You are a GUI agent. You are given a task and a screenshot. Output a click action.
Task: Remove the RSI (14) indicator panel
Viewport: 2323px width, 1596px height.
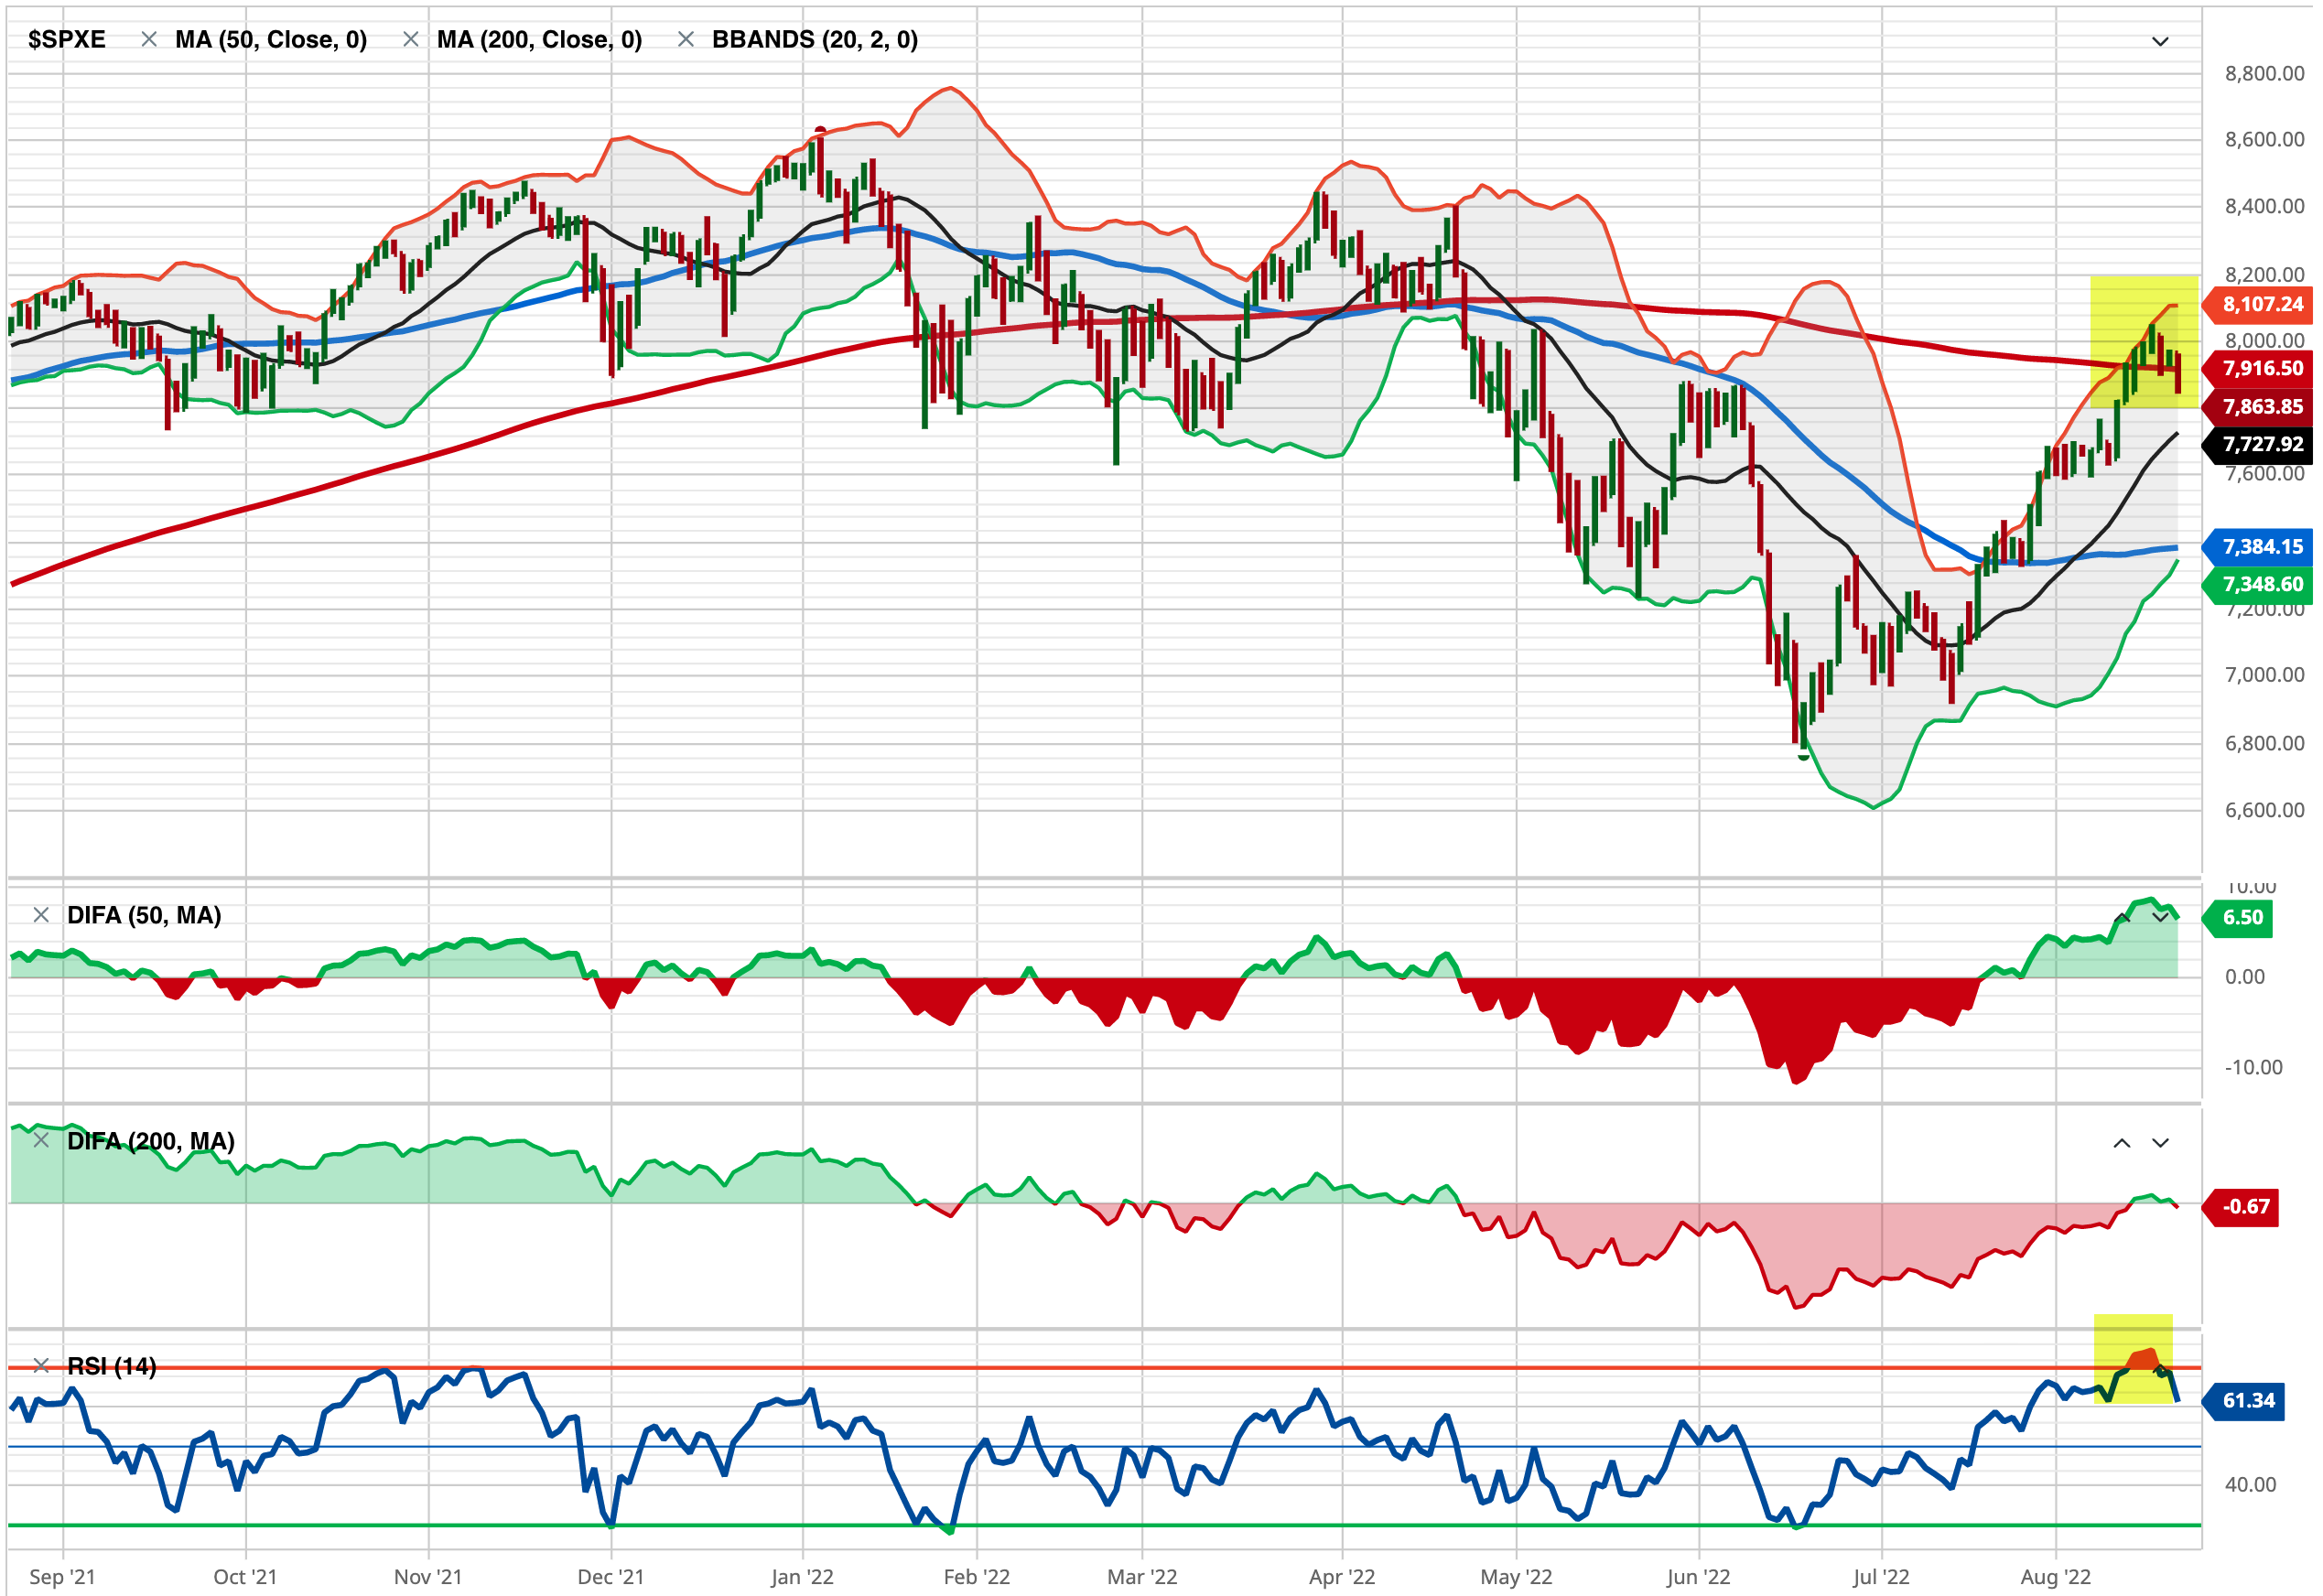[41, 1367]
